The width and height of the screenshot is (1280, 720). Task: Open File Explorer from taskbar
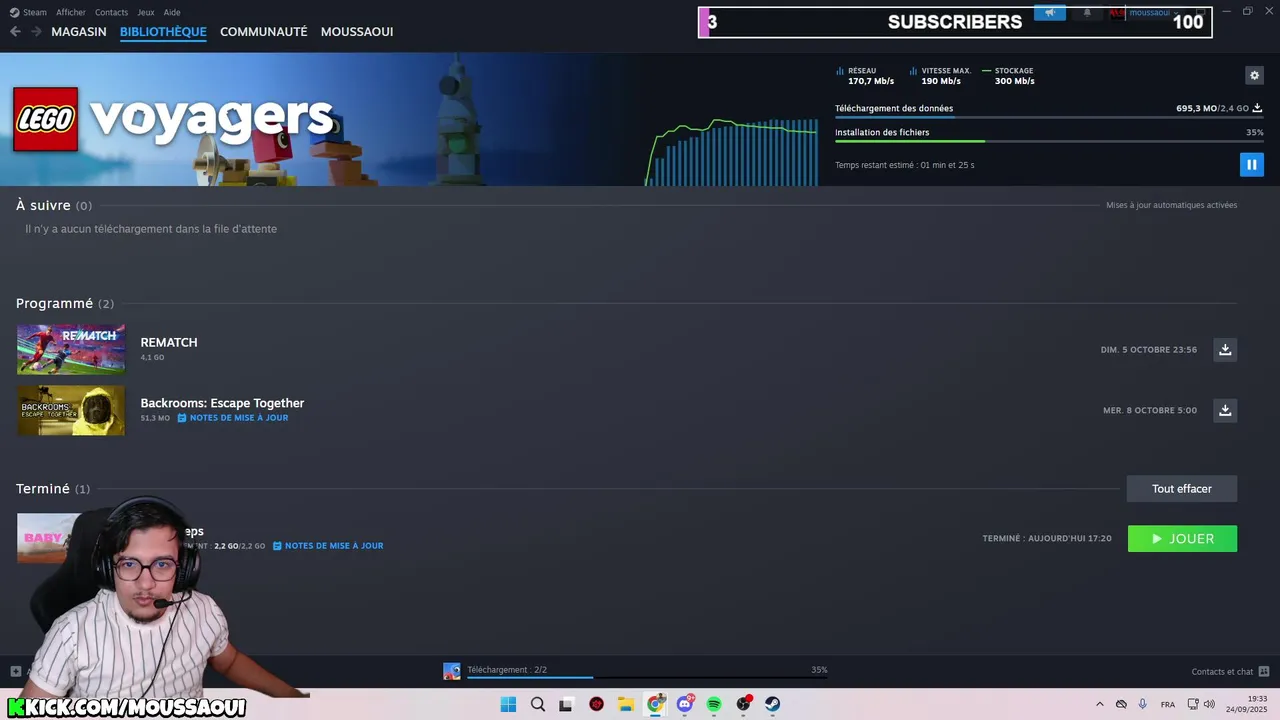point(626,704)
